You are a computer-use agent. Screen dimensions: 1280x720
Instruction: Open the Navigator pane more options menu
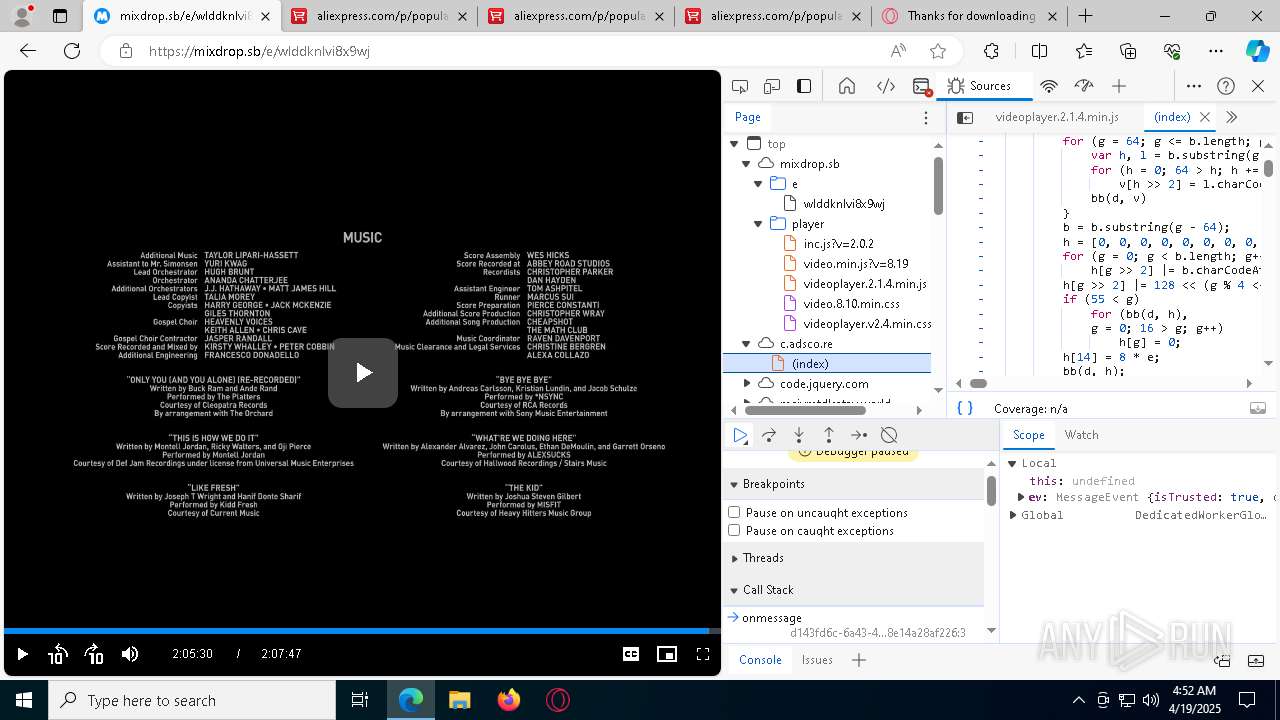(x=926, y=117)
